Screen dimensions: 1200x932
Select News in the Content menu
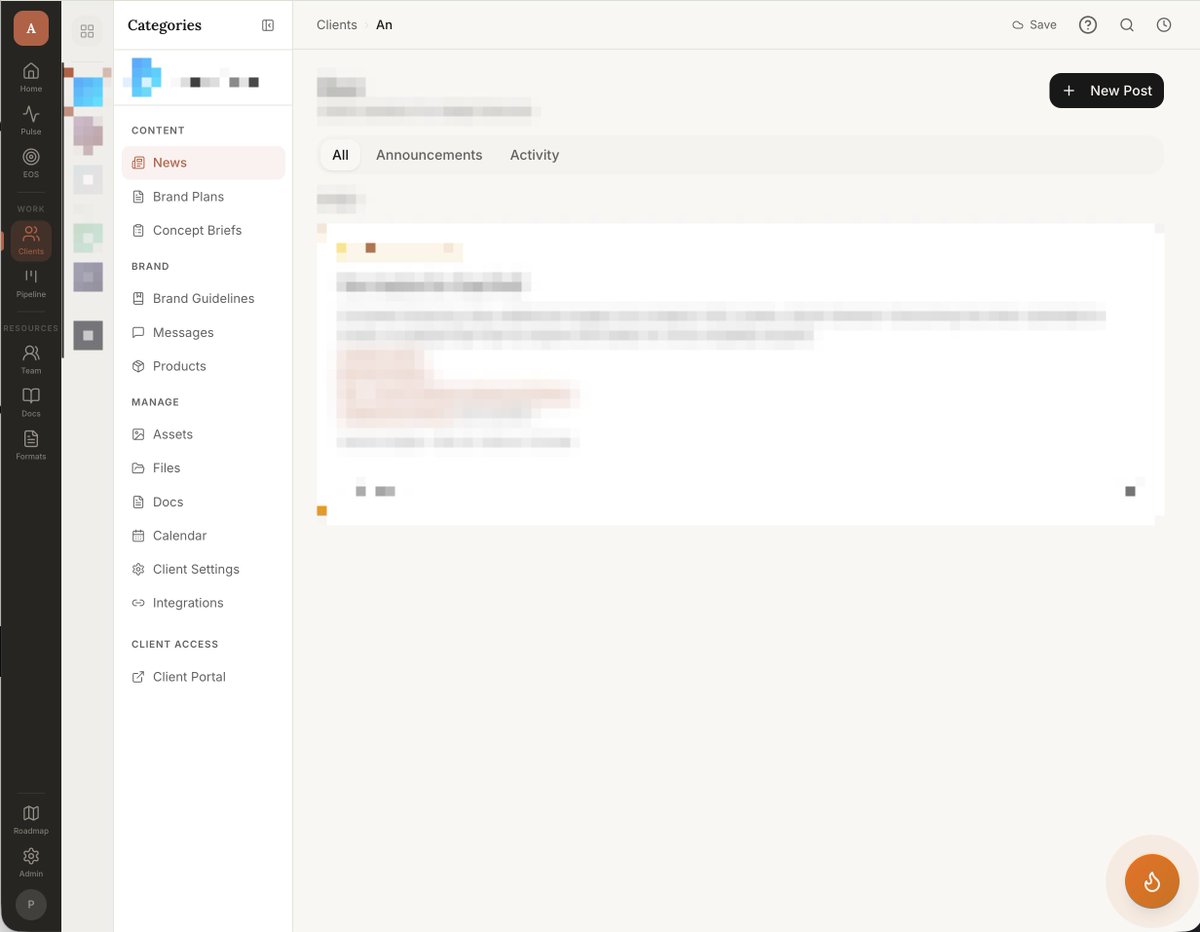click(x=203, y=163)
